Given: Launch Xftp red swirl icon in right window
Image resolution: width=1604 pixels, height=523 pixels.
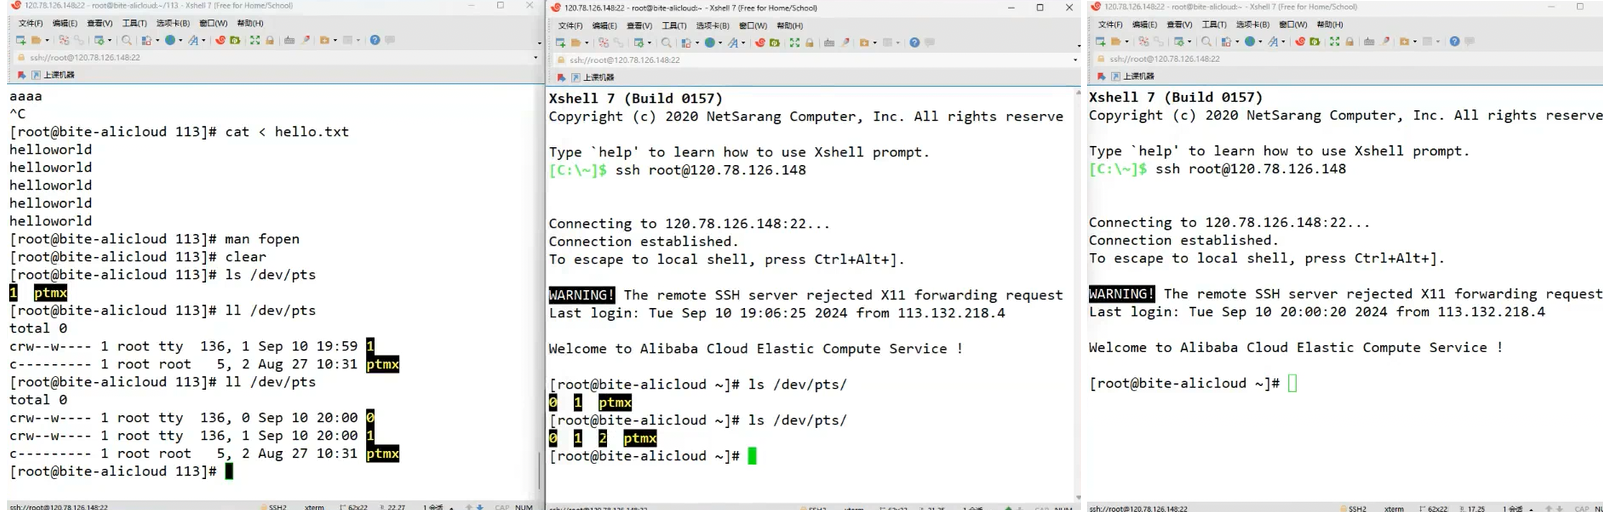Looking at the screenshot, I should click(1300, 41).
